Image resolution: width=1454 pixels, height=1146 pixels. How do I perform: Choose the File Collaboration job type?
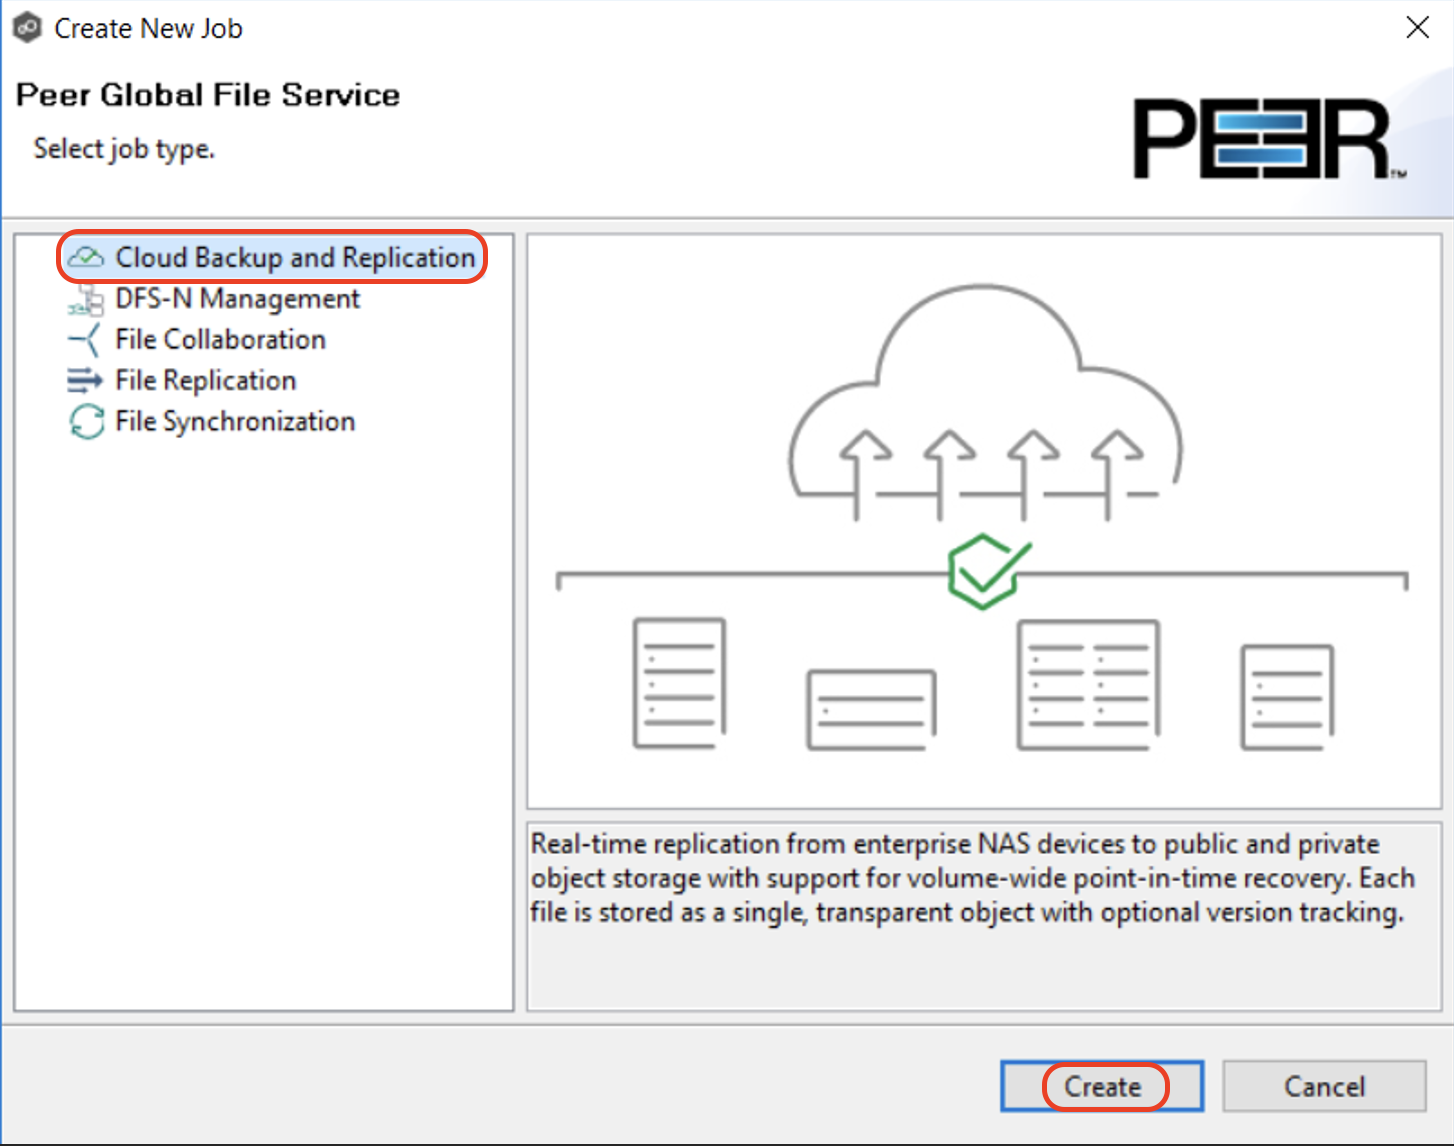(220, 340)
